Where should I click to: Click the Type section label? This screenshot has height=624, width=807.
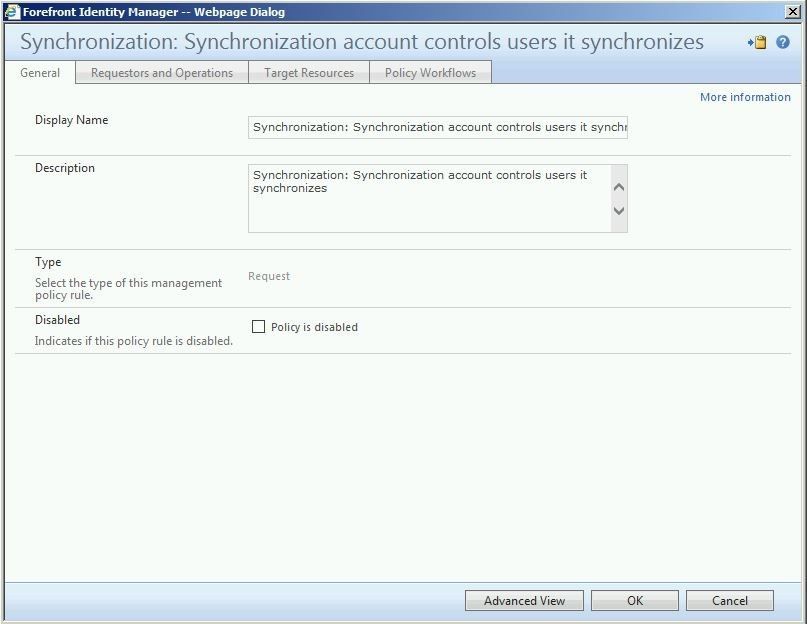pyautogui.click(x=48, y=262)
